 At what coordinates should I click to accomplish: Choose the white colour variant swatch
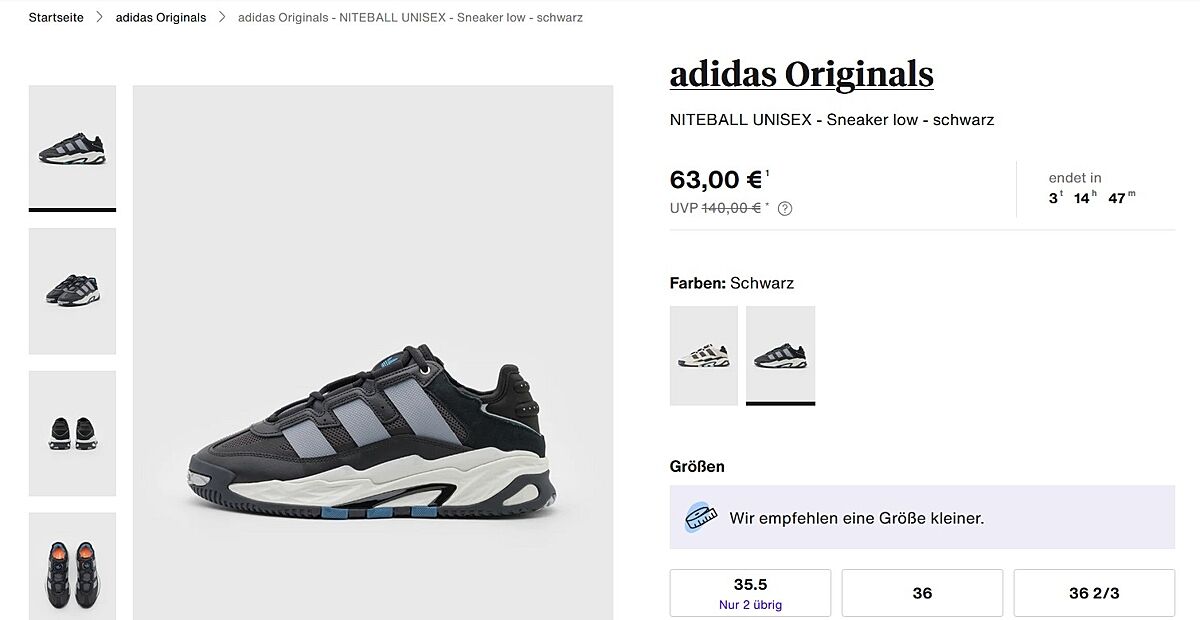click(x=704, y=355)
